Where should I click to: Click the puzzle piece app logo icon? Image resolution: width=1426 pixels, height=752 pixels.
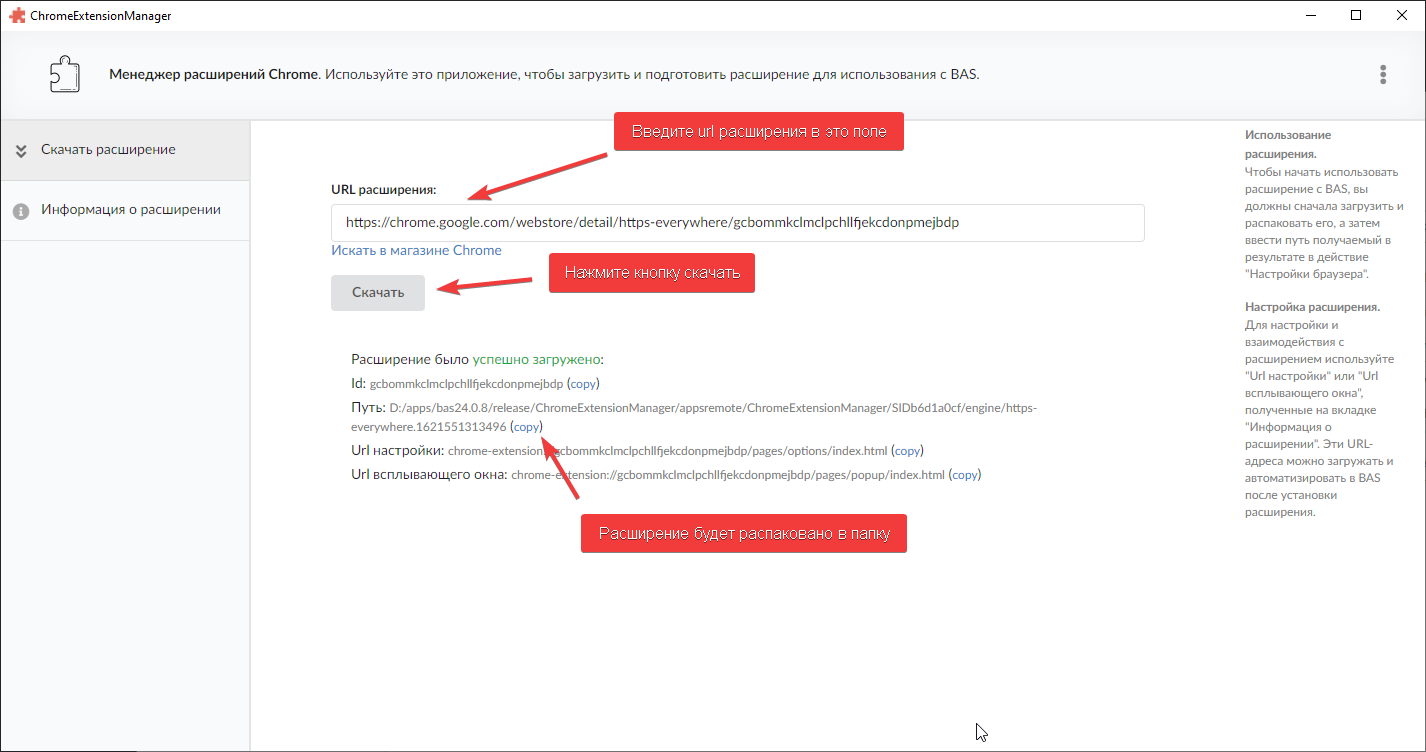[63, 74]
